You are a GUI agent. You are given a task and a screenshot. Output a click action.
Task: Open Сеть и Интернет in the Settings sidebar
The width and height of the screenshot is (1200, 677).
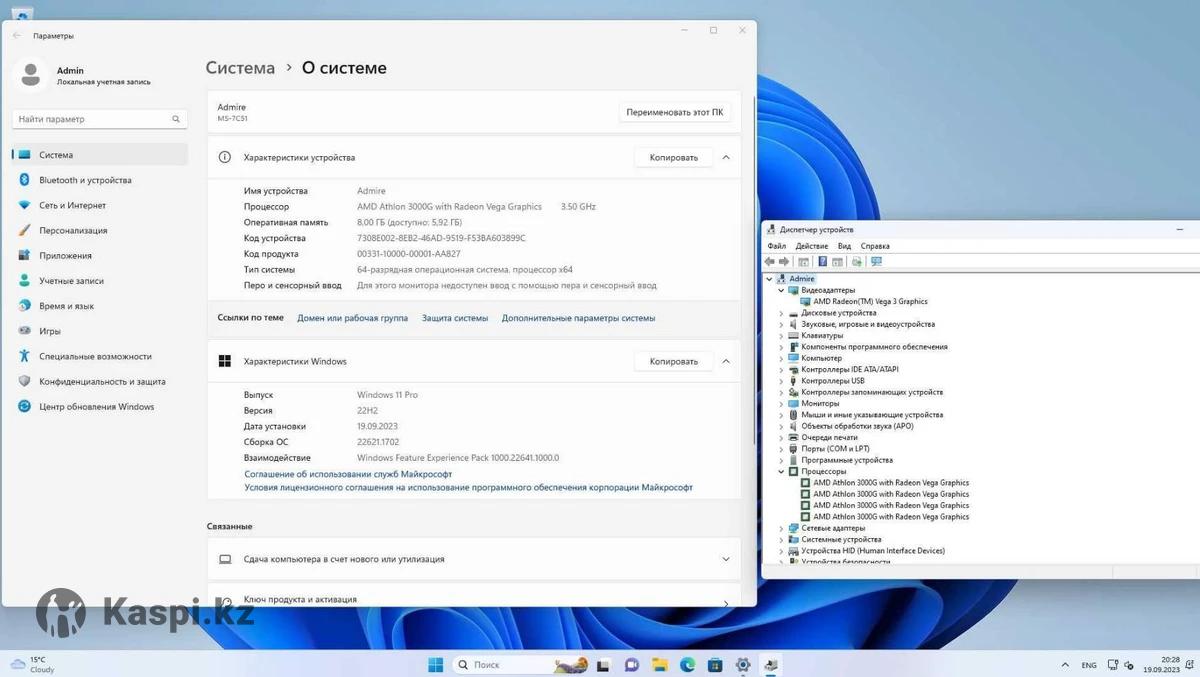(100, 205)
